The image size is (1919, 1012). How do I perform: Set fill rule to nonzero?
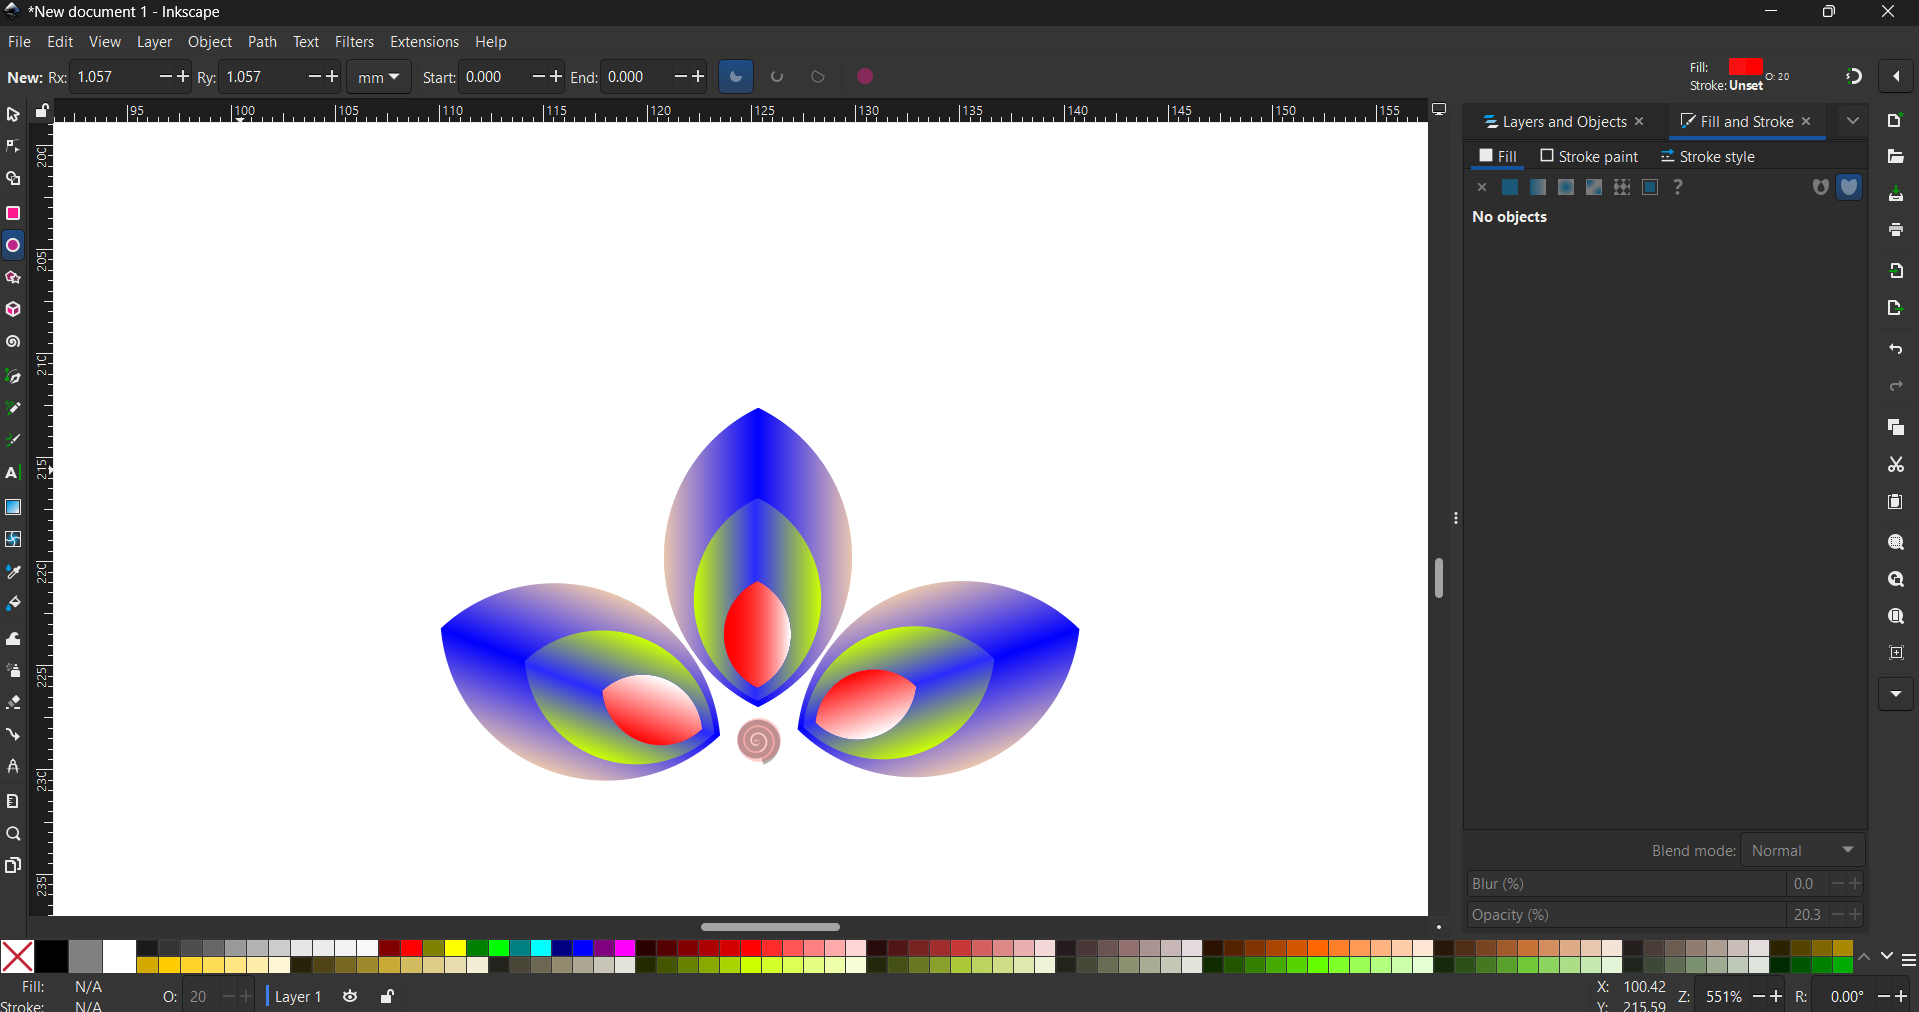point(1850,187)
